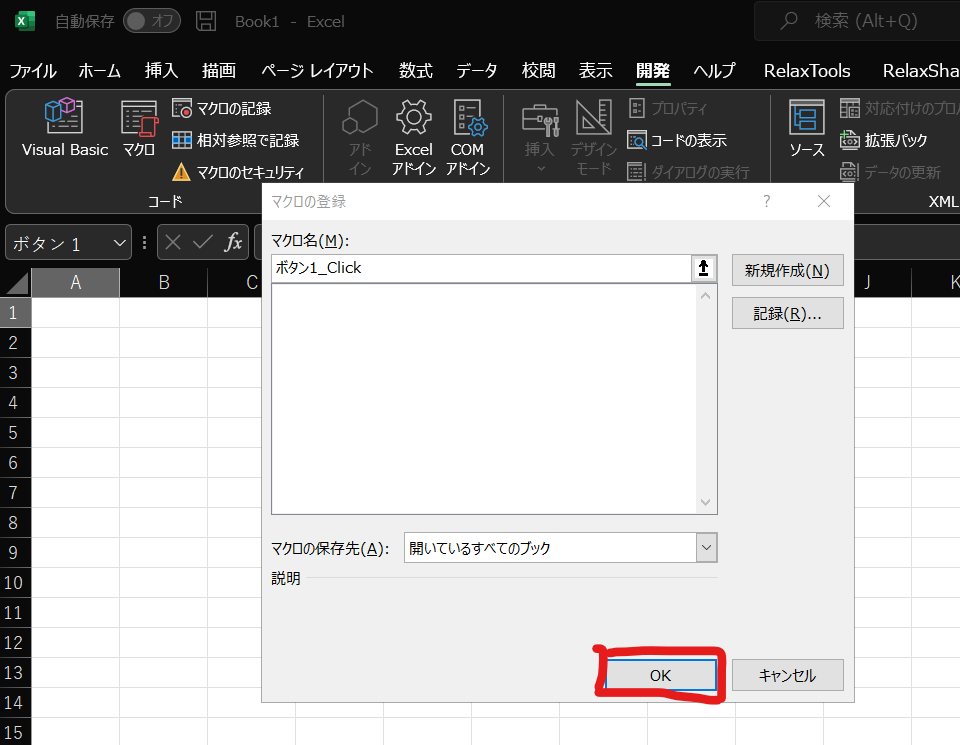Click the New macro button

(787, 270)
